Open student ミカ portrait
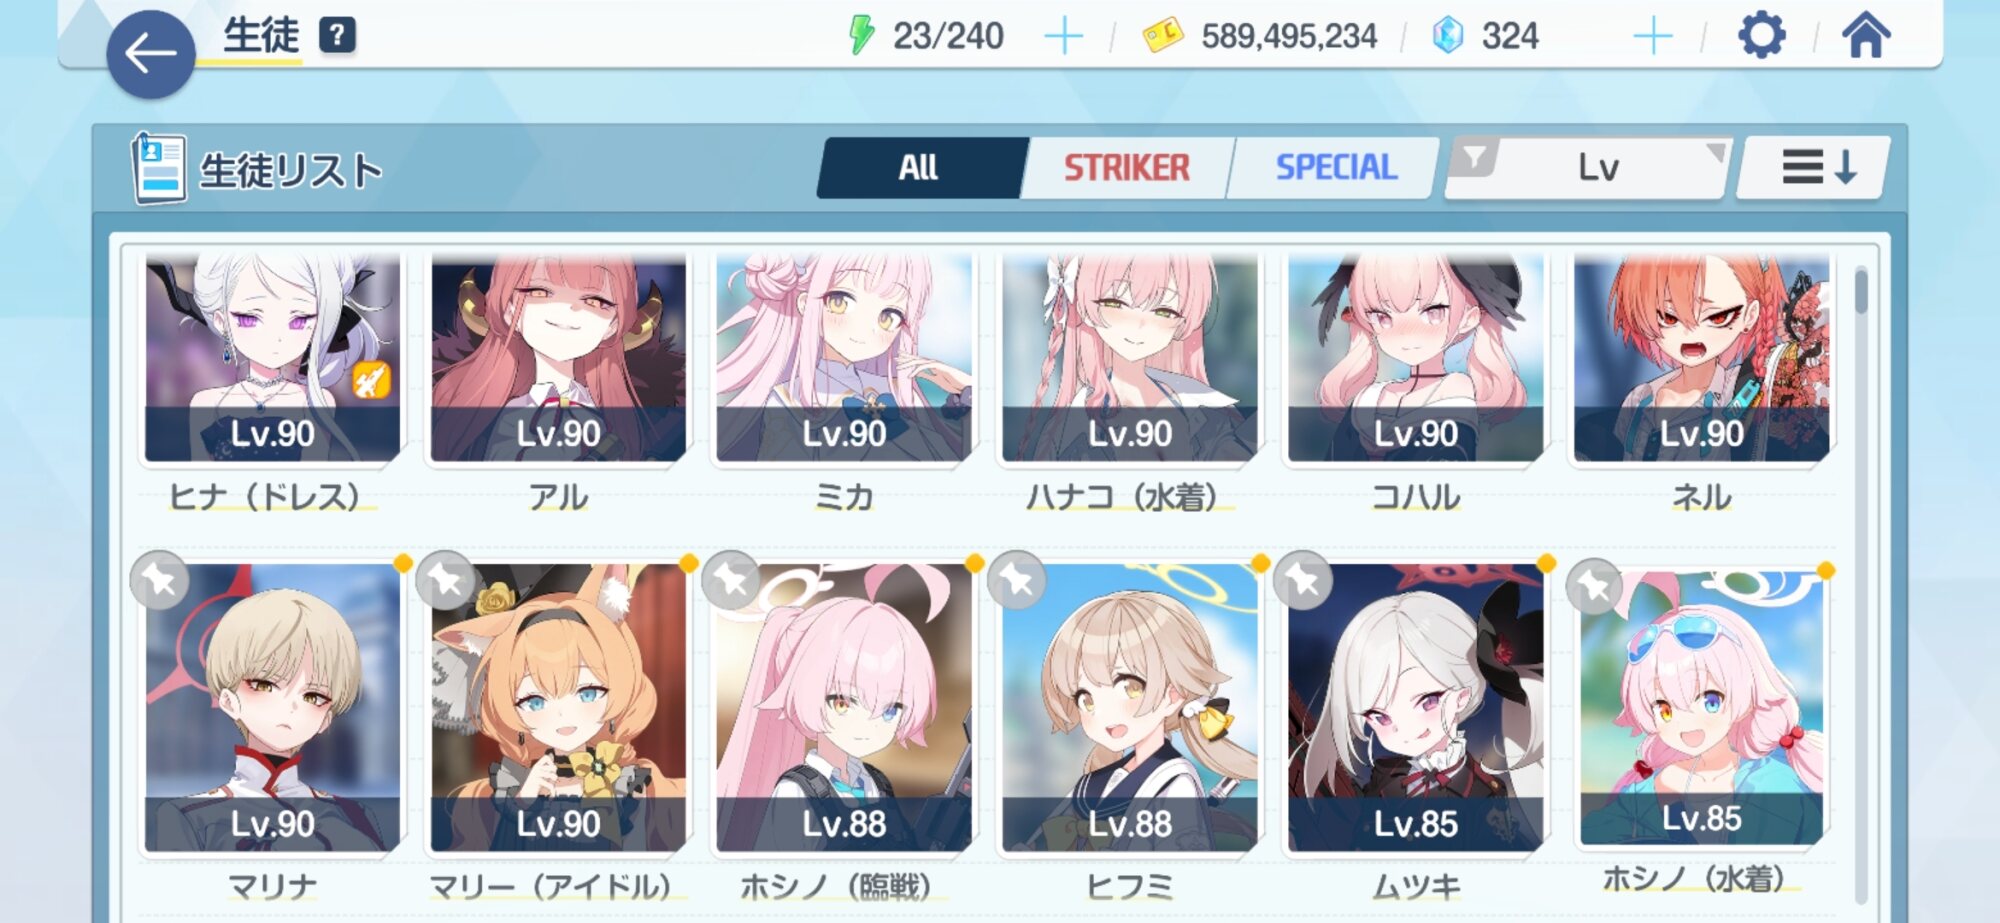Screen dimensions: 2000x923 coord(844,357)
